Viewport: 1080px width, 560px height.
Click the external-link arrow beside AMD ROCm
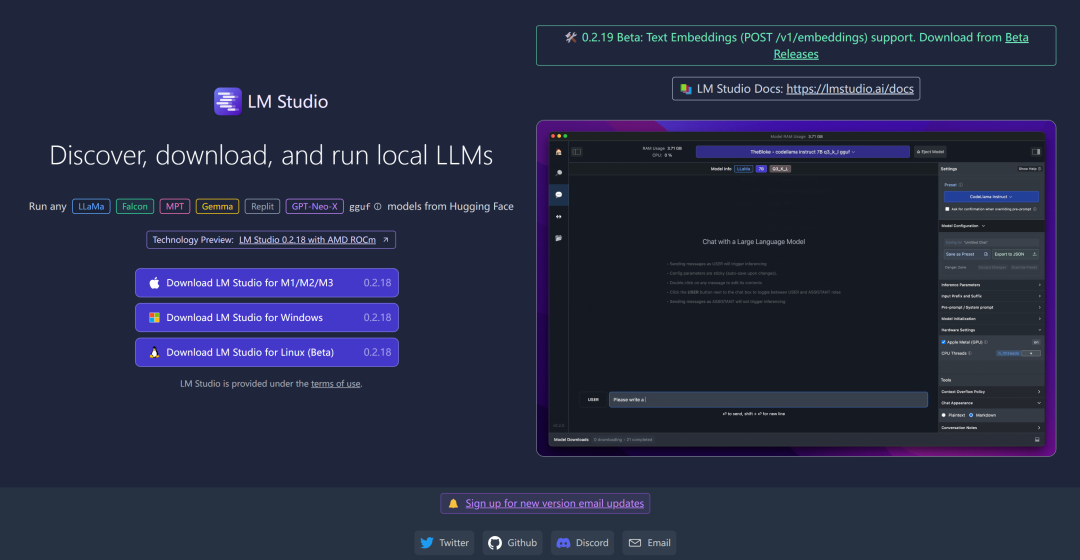click(386, 240)
